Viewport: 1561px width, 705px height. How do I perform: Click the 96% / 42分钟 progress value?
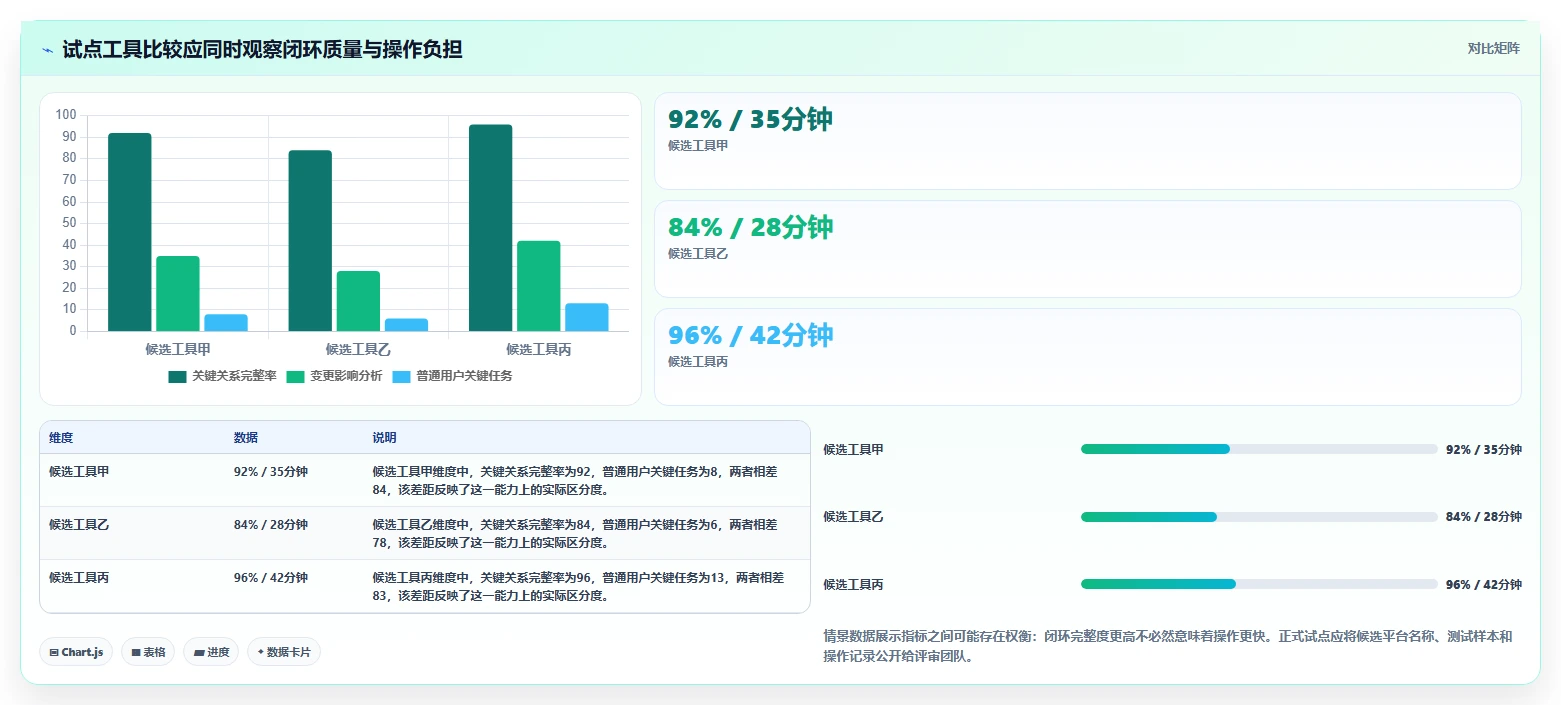click(x=1484, y=585)
